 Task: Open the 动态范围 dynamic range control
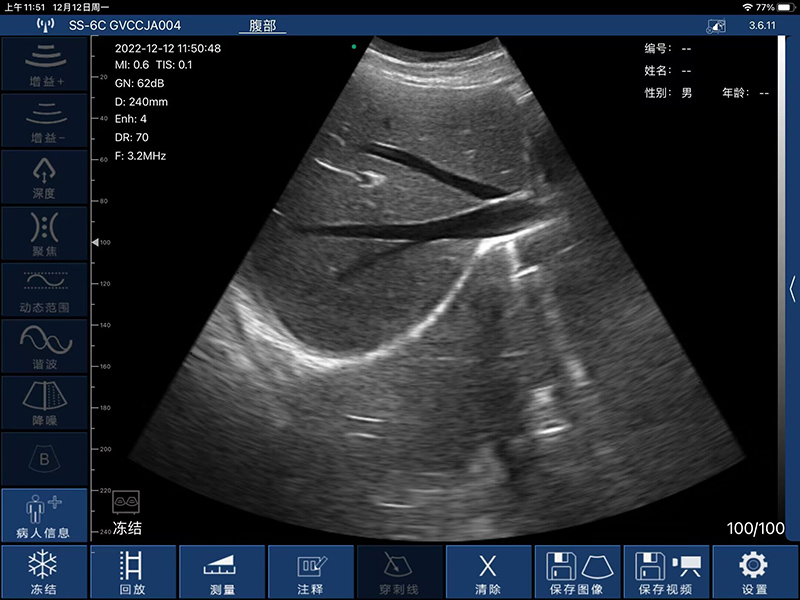[45, 289]
